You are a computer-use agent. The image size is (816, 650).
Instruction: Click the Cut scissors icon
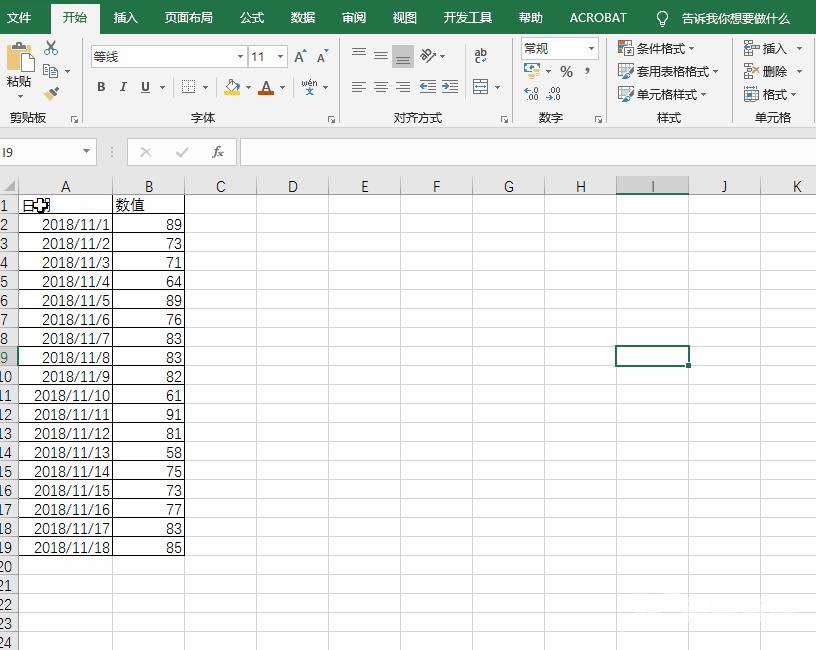coord(51,48)
